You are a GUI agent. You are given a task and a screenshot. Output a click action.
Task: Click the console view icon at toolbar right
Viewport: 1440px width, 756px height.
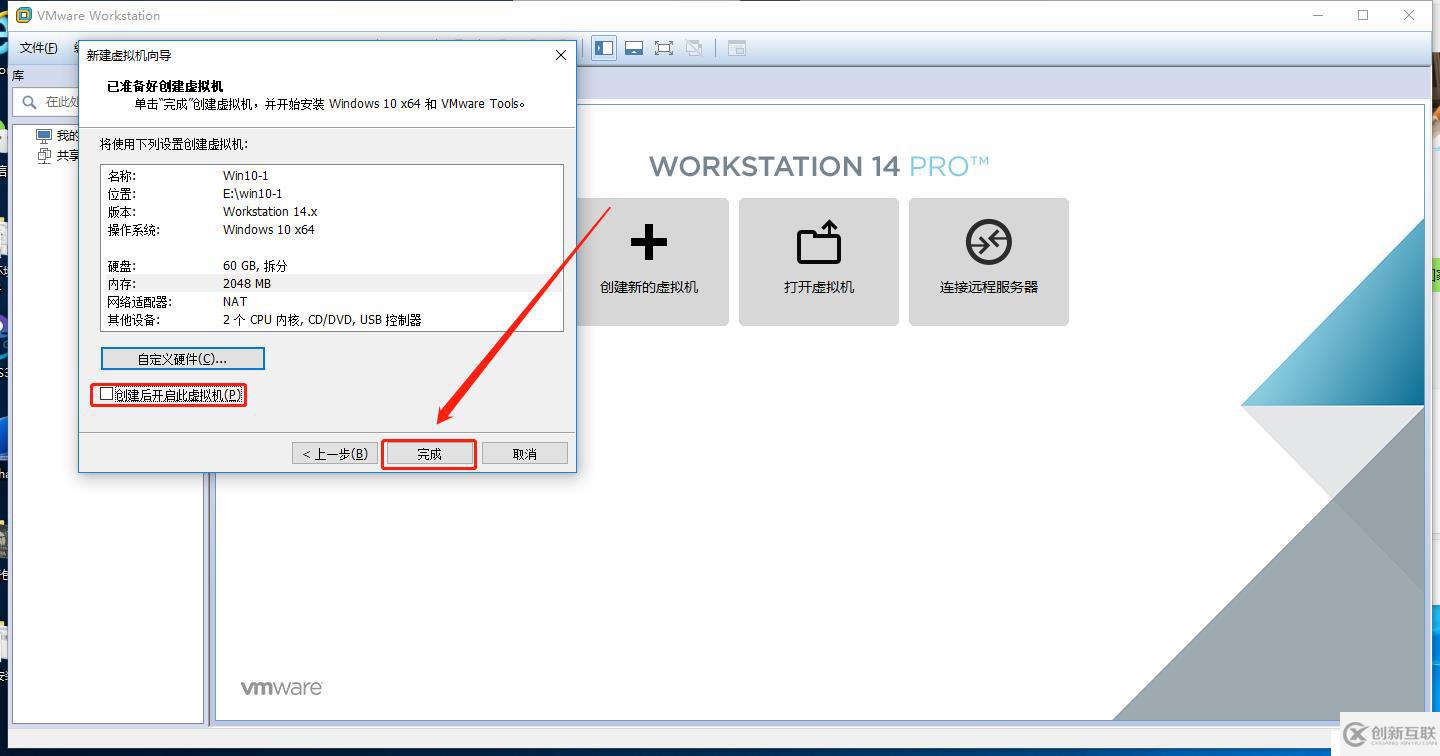pos(737,47)
